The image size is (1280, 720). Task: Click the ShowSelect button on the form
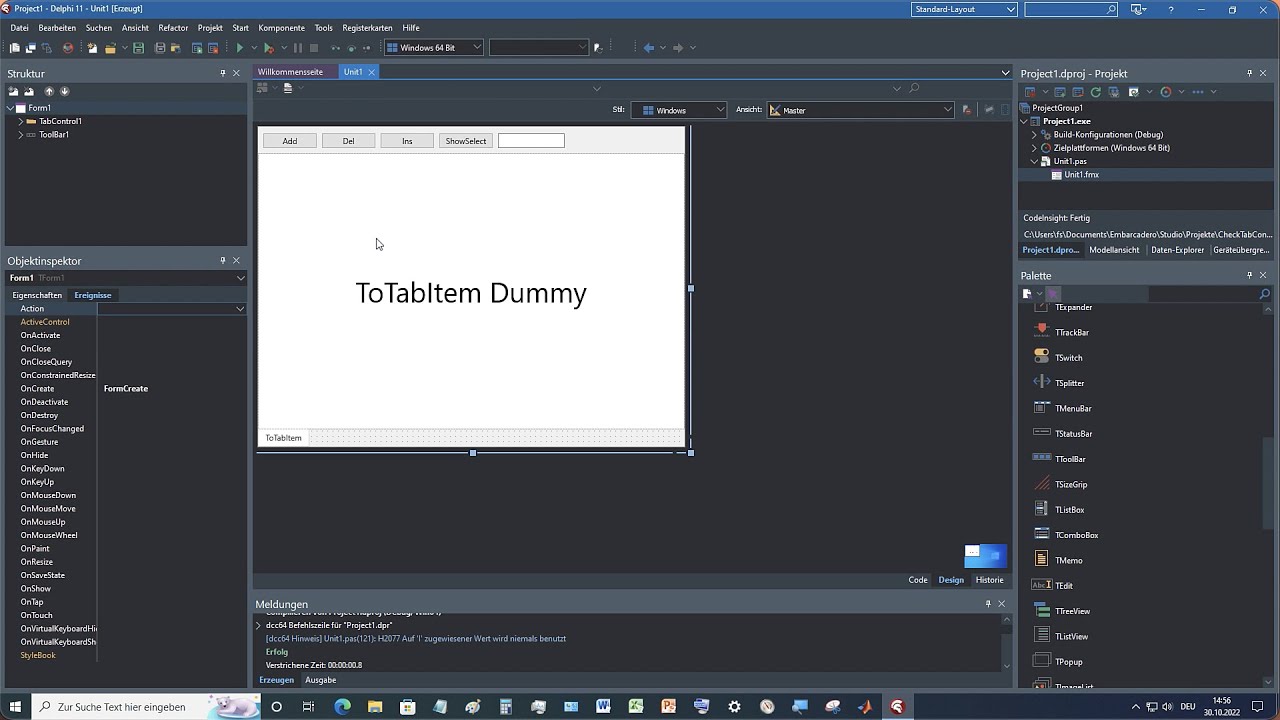click(466, 141)
